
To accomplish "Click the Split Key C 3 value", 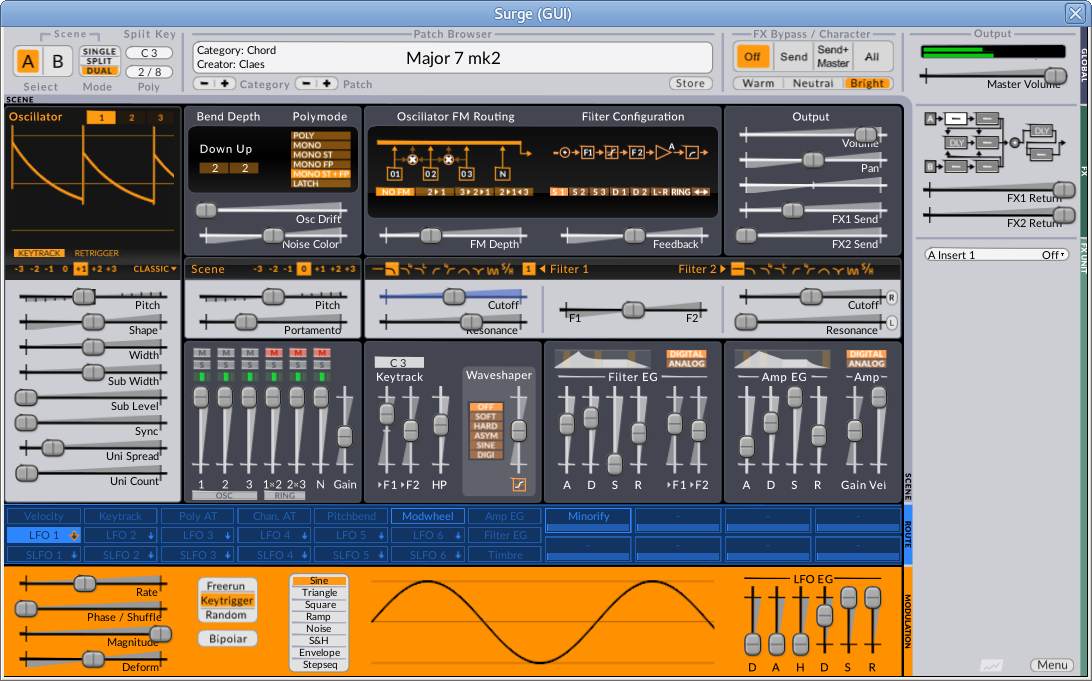I will (x=149, y=53).
